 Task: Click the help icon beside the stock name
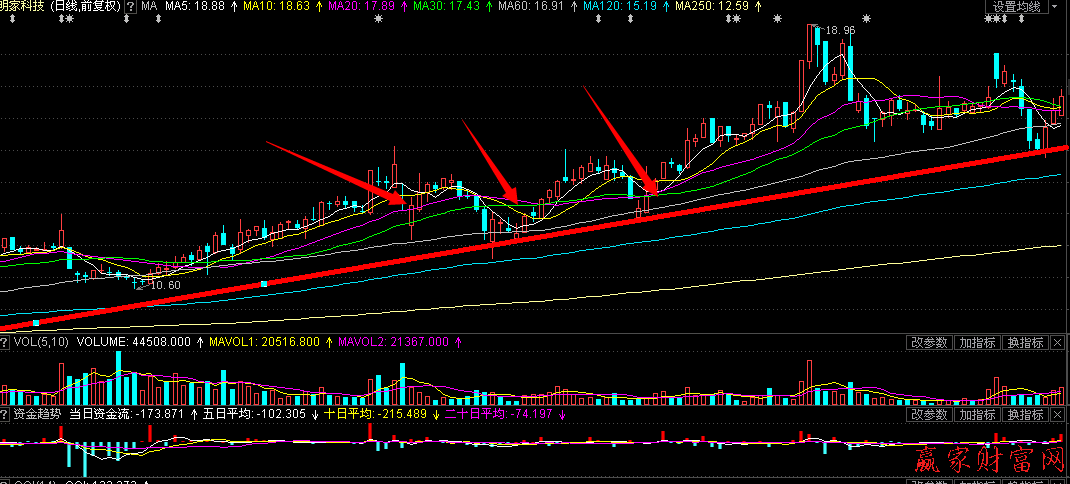(x=130, y=6)
